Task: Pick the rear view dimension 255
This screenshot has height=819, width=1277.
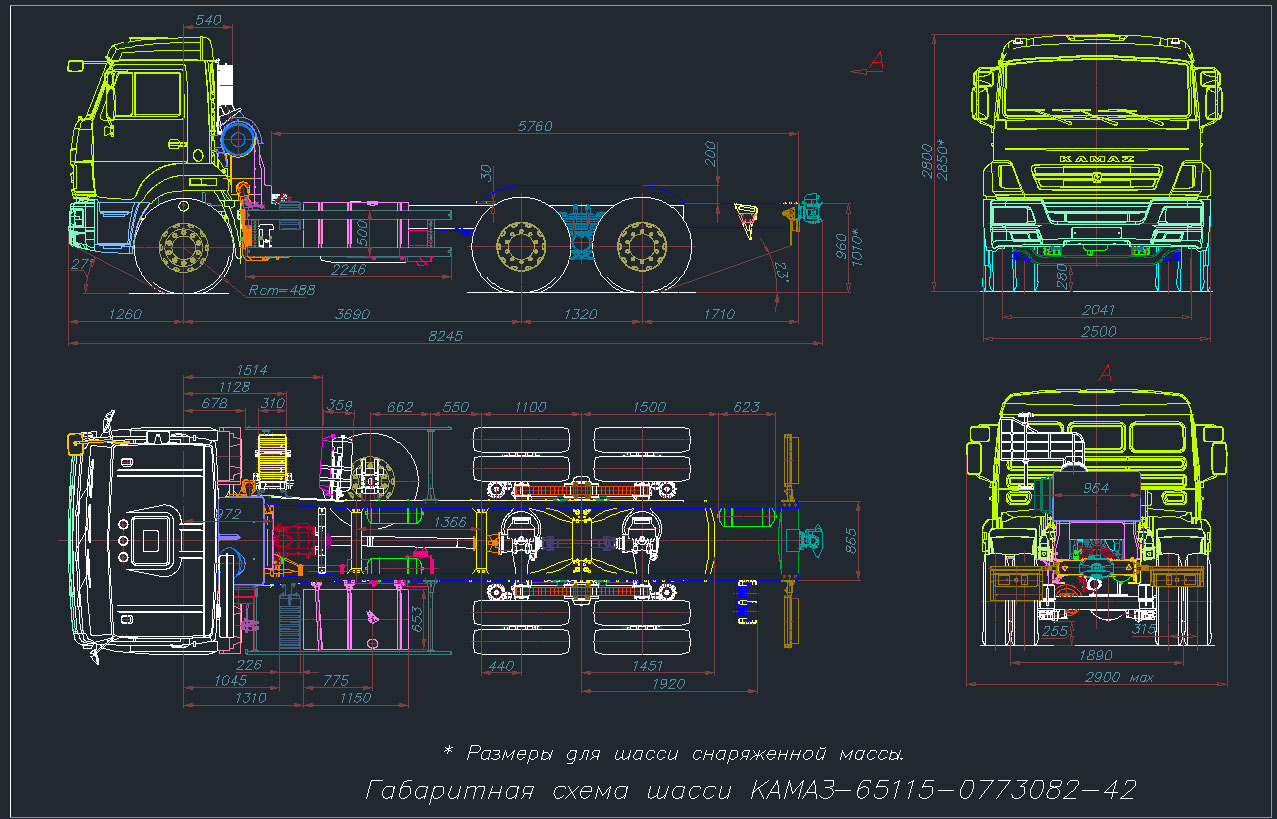Action: pyautogui.click(x=1055, y=630)
